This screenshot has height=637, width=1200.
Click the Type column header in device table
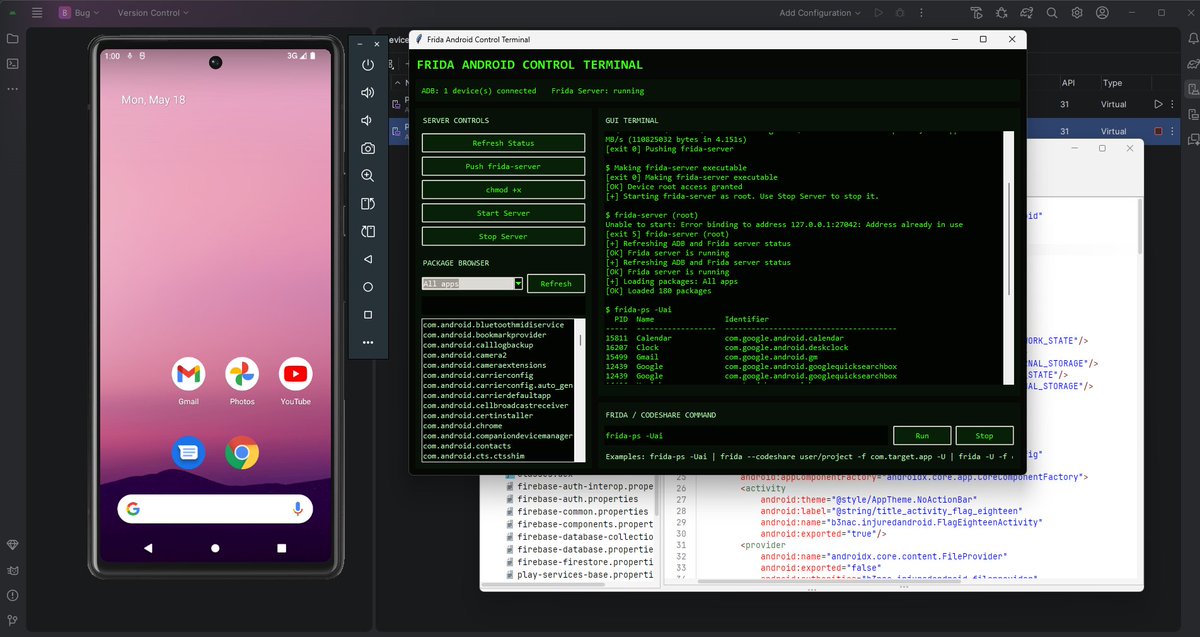coord(1112,83)
